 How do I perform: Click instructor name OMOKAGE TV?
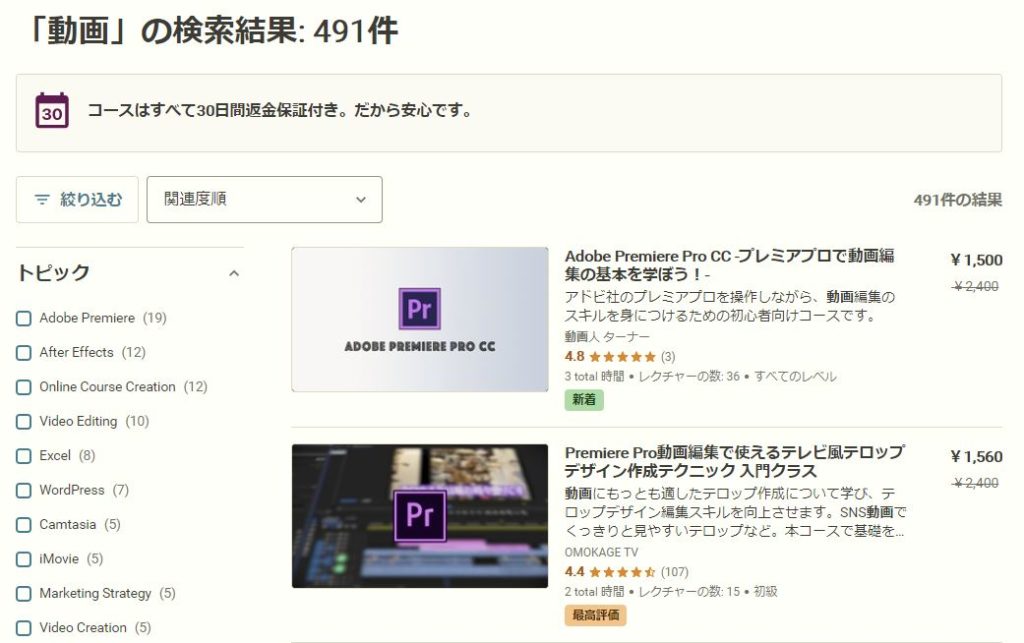[601, 552]
